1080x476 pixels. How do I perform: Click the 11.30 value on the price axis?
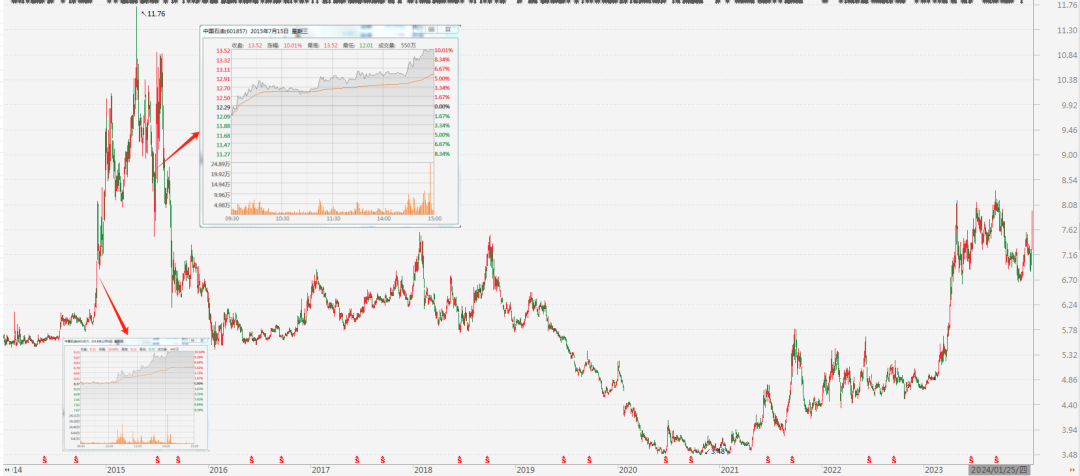click(1068, 30)
